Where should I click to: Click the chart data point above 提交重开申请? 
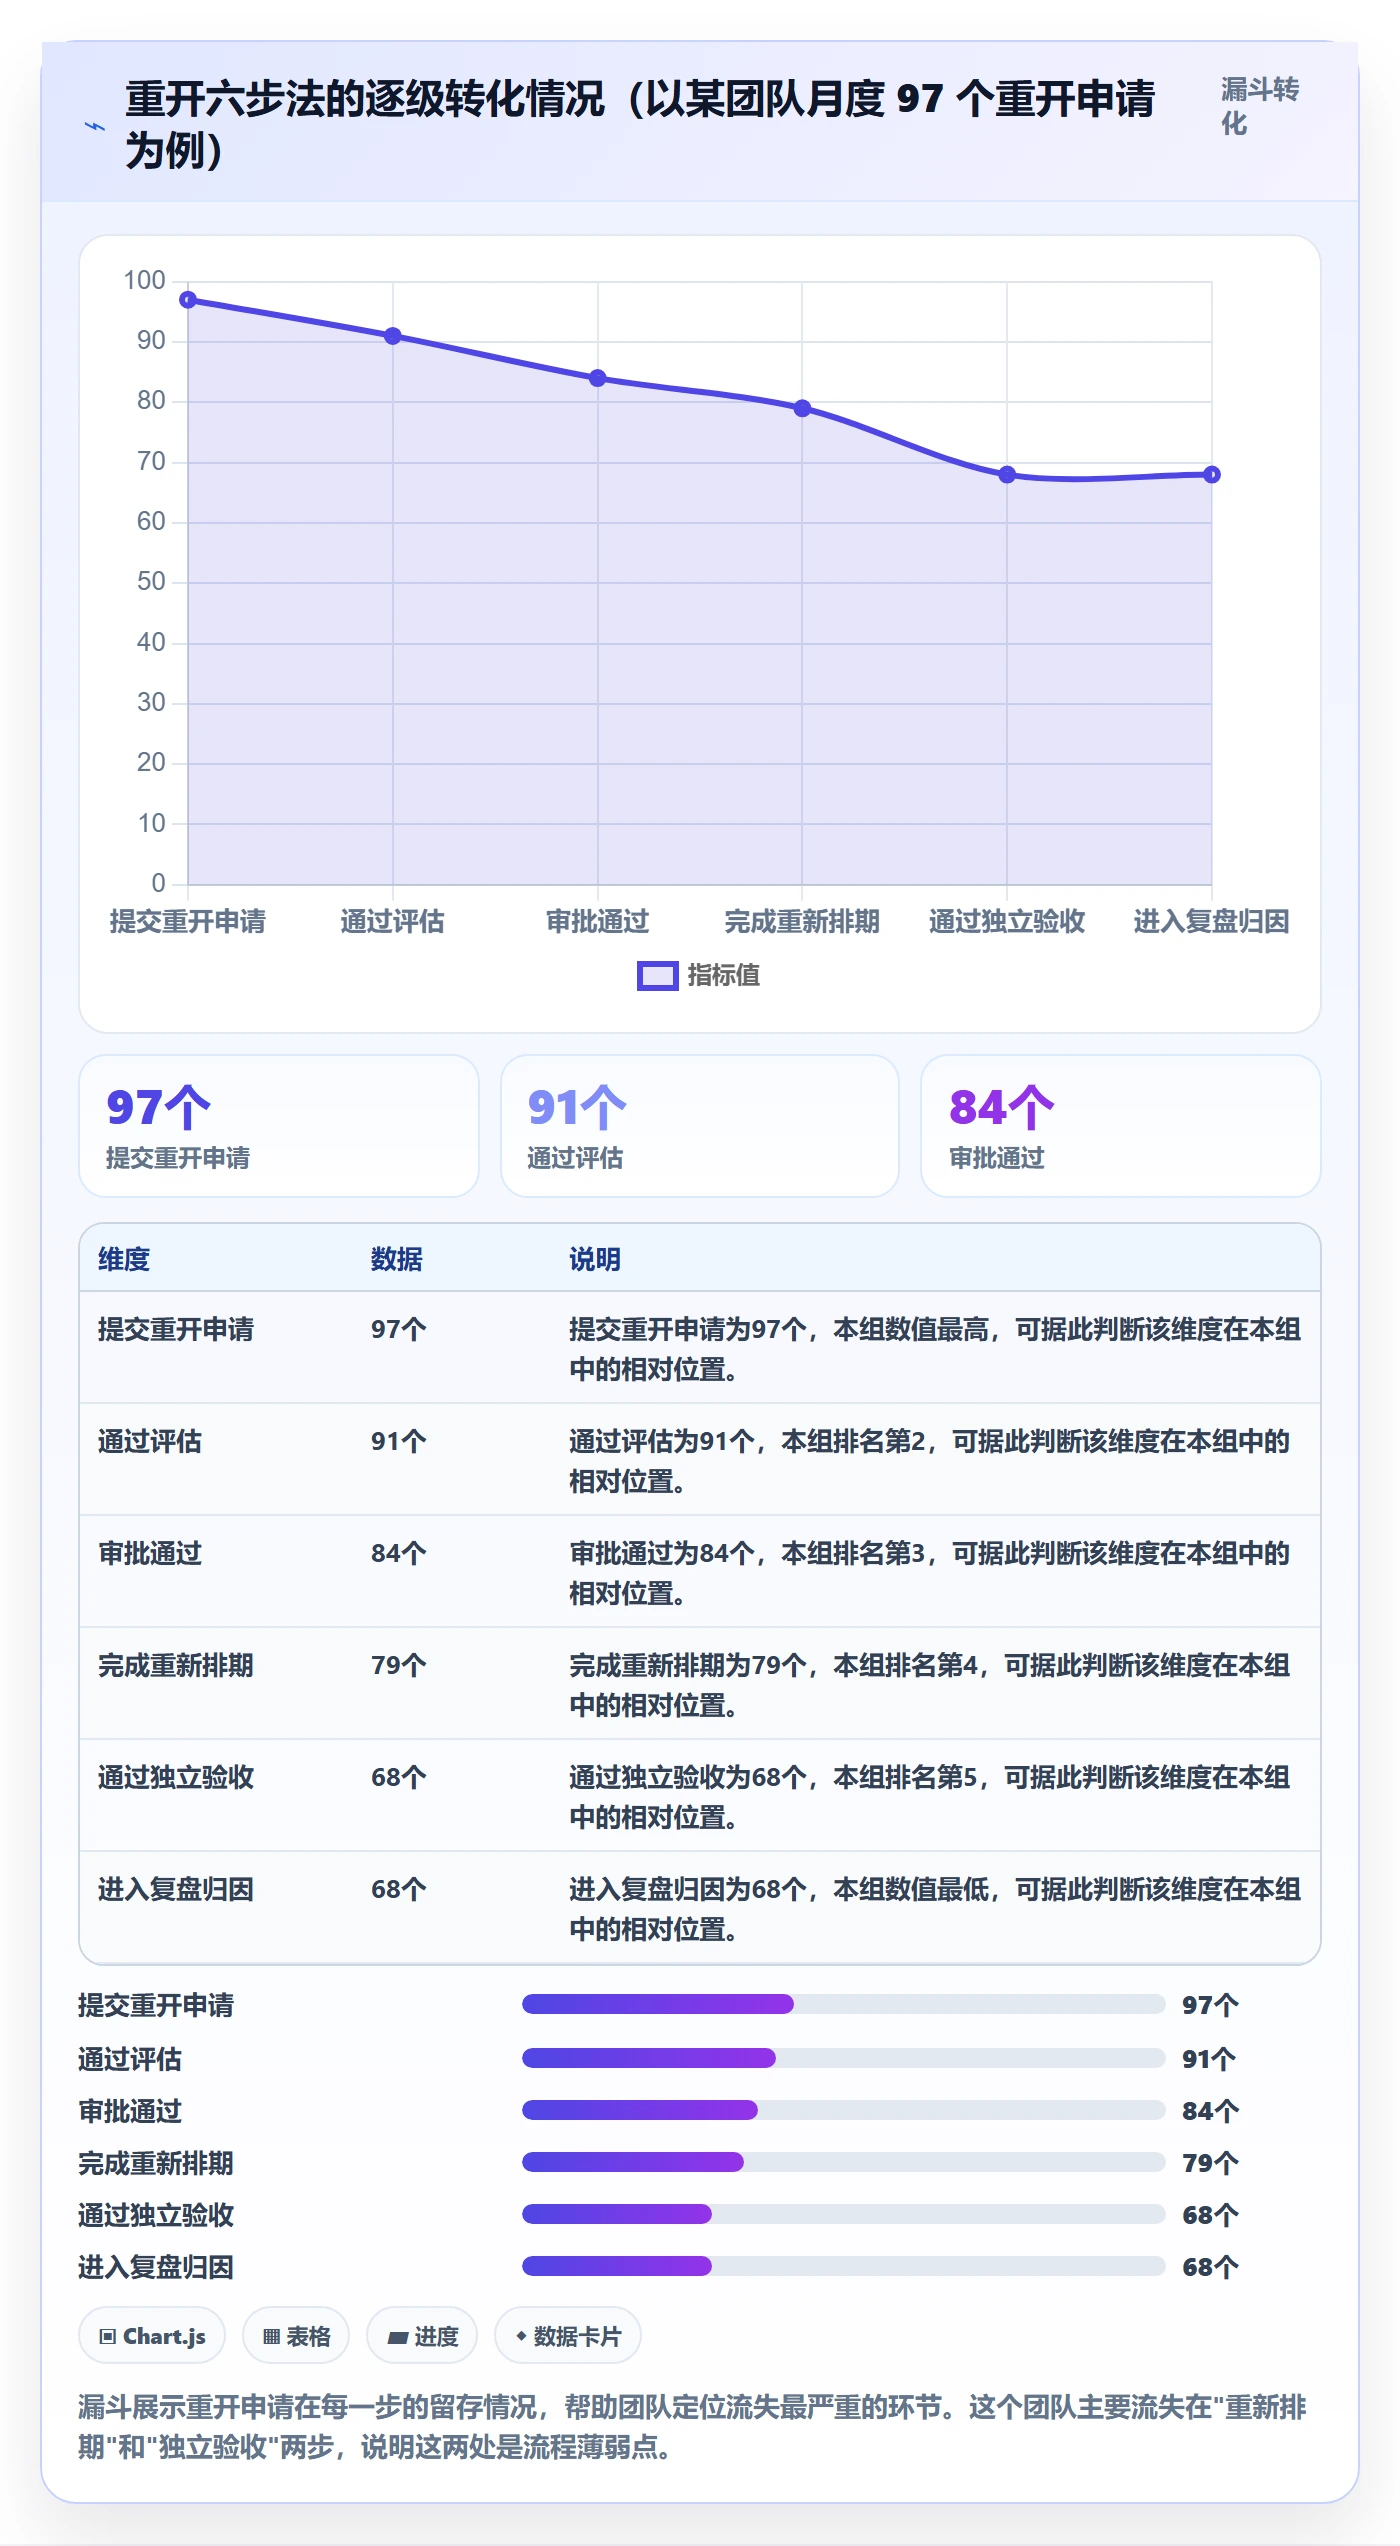tap(188, 300)
